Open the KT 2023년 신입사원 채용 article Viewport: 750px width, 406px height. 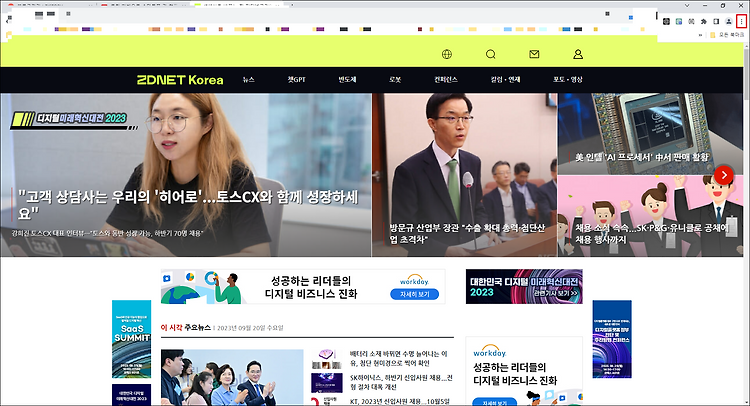(x=399, y=401)
